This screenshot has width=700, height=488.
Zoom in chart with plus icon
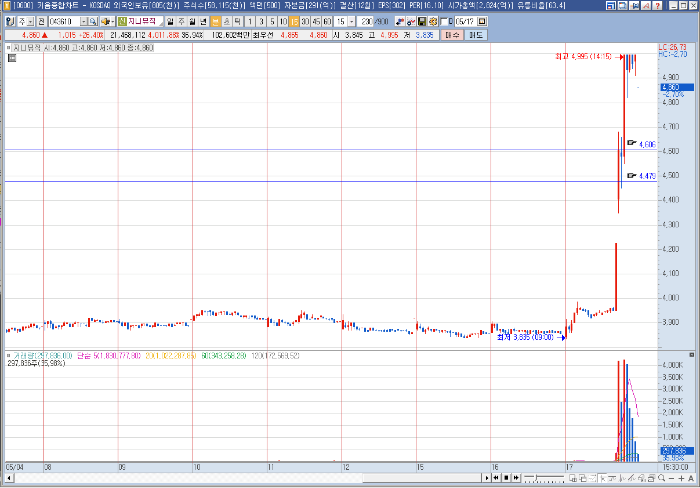[681, 478]
